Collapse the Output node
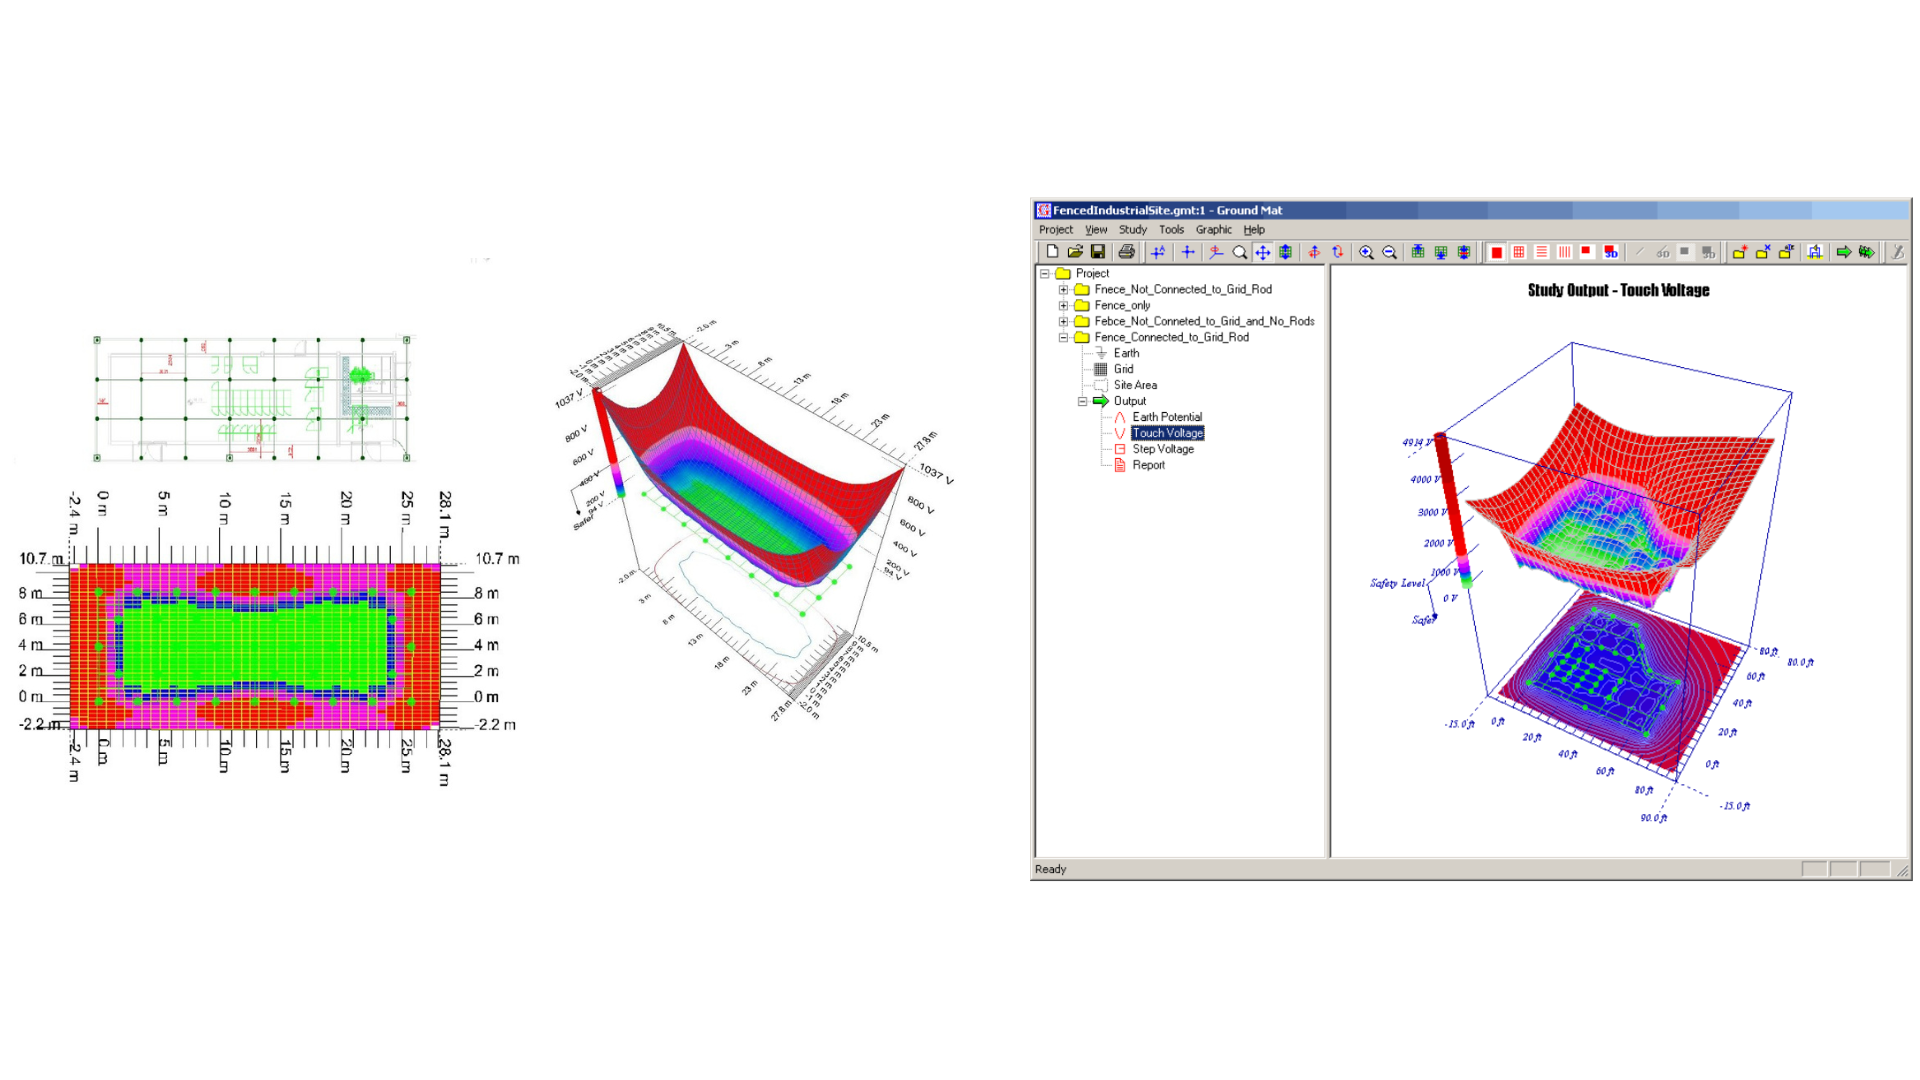 pyautogui.click(x=1083, y=401)
